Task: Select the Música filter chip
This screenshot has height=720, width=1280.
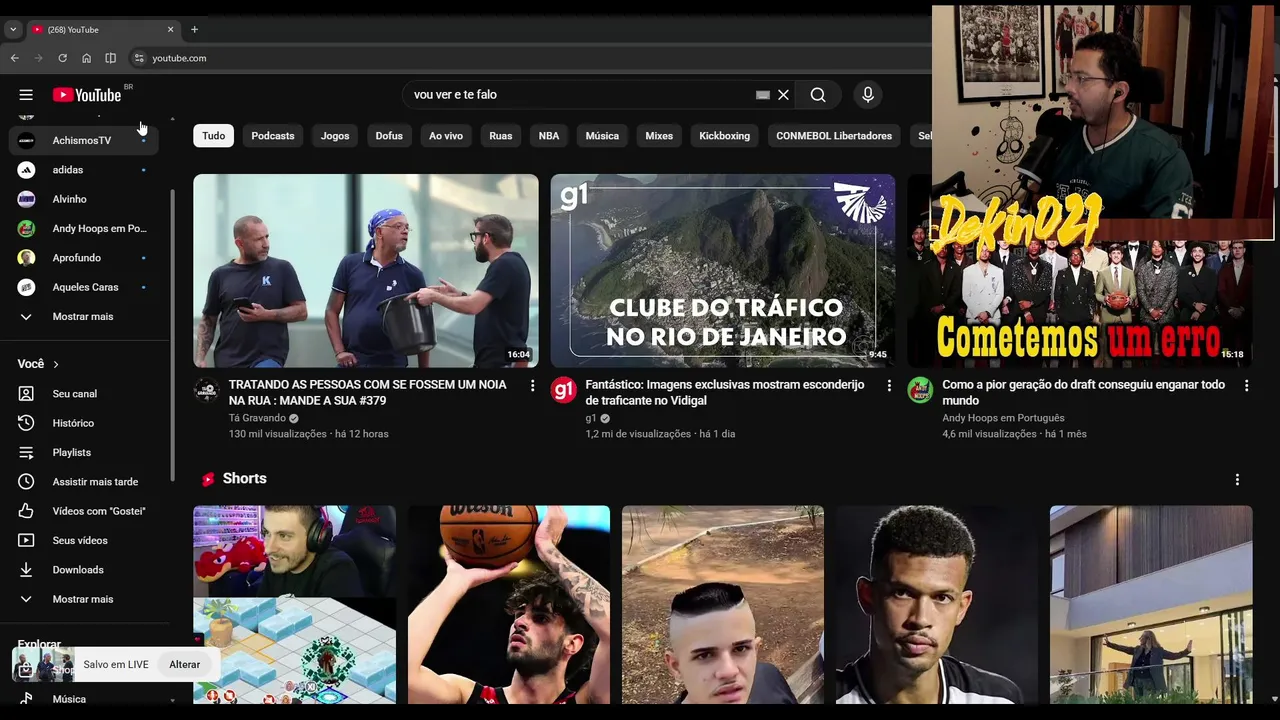Action: pos(602,136)
